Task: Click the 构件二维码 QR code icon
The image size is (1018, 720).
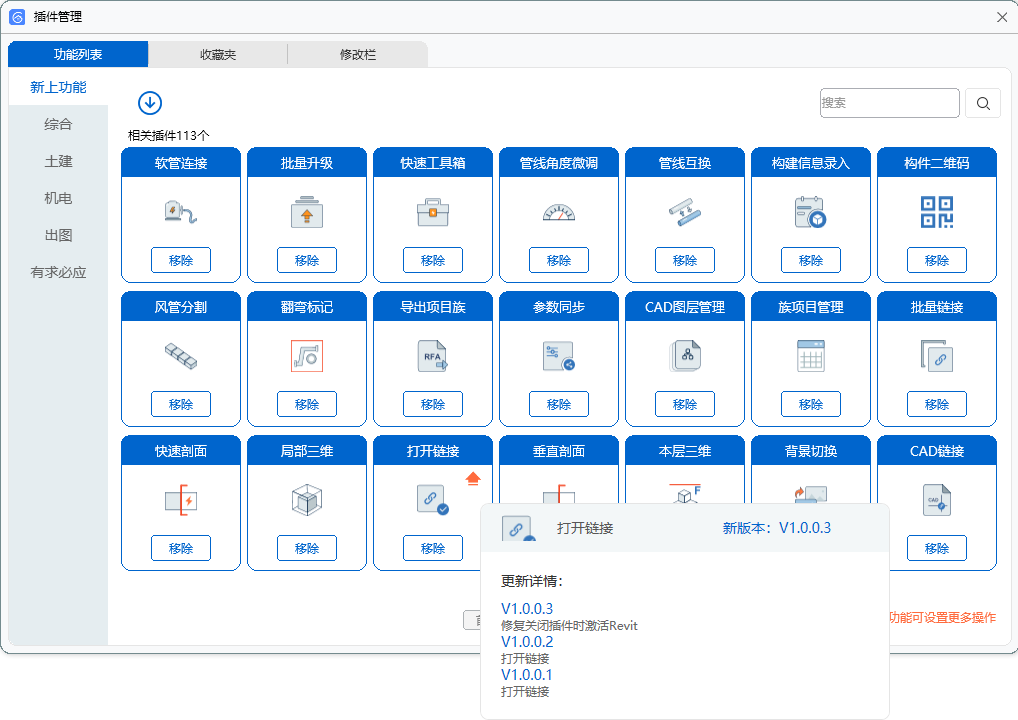Action: click(x=936, y=211)
